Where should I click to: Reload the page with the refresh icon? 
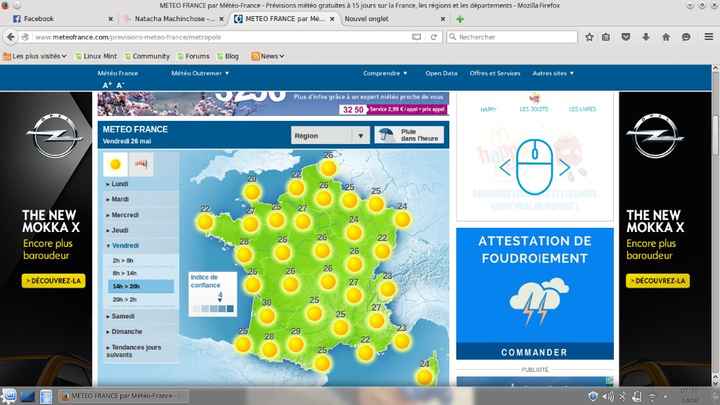[433, 37]
